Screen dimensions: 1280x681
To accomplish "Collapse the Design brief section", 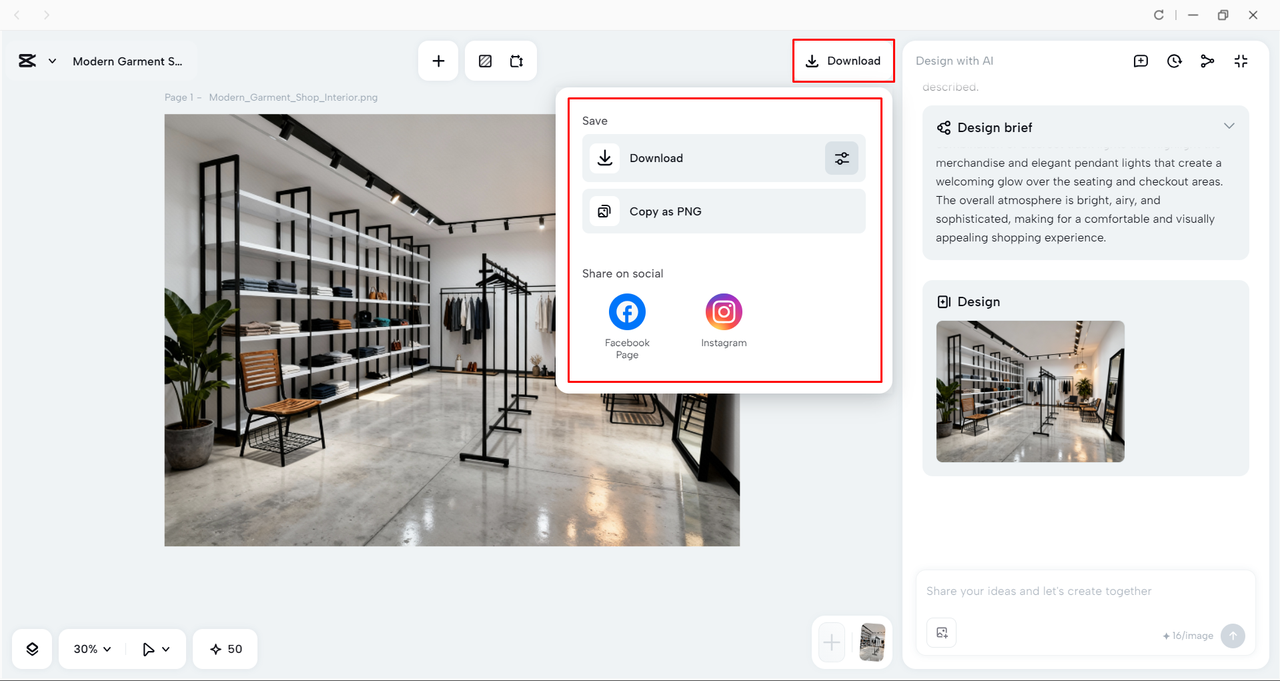I will (x=1229, y=126).
